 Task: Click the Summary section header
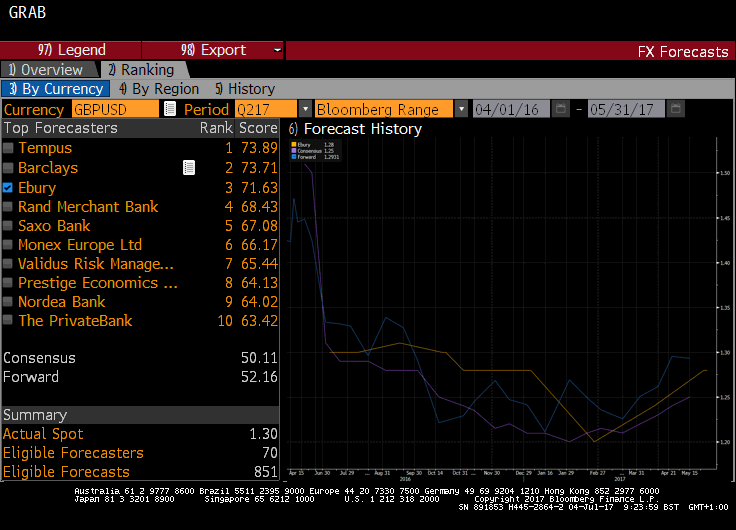click(x=140, y=415)
